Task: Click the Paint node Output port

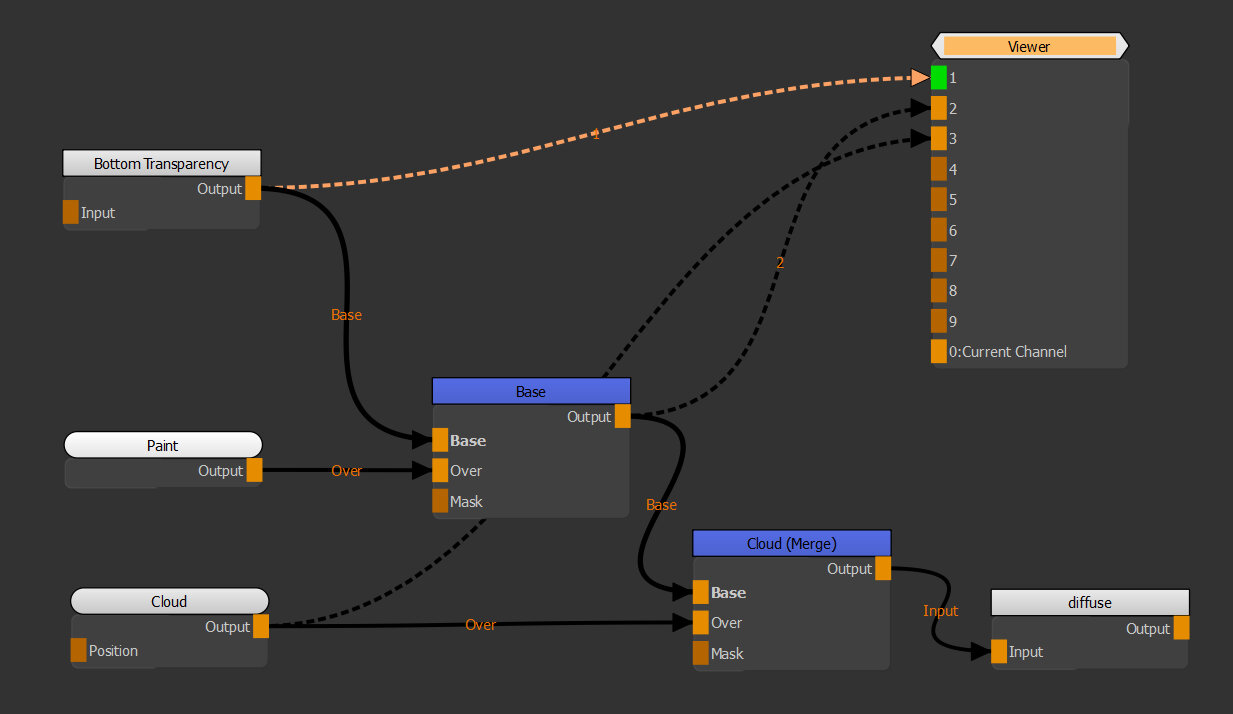Action: tap(254, 470)
